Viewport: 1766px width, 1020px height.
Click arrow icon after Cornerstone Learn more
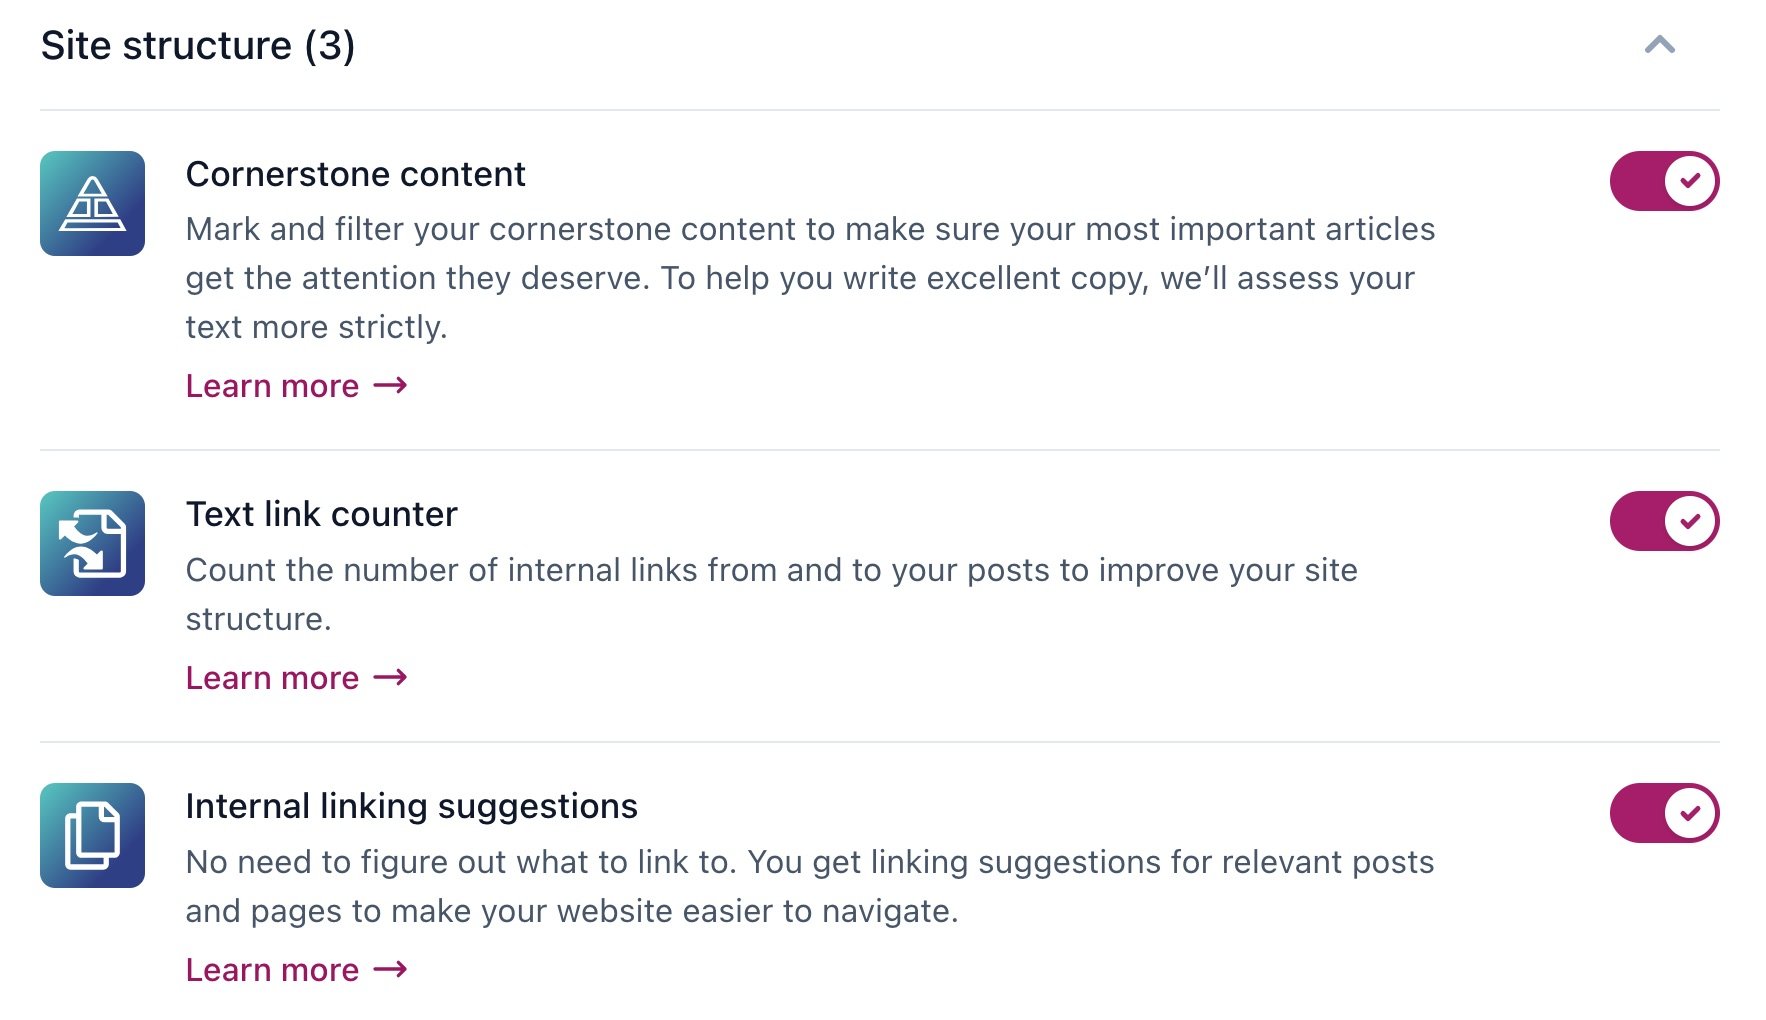click(x=390, y=385)
